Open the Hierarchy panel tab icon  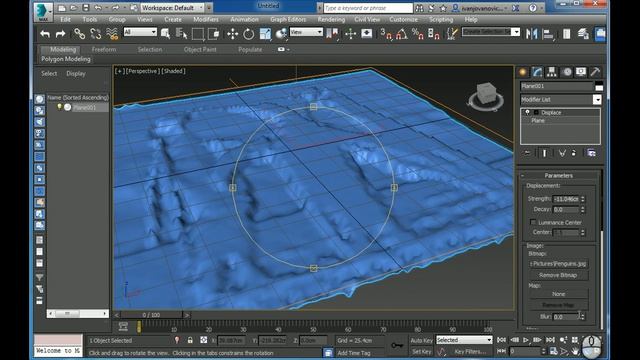(552, 72)
